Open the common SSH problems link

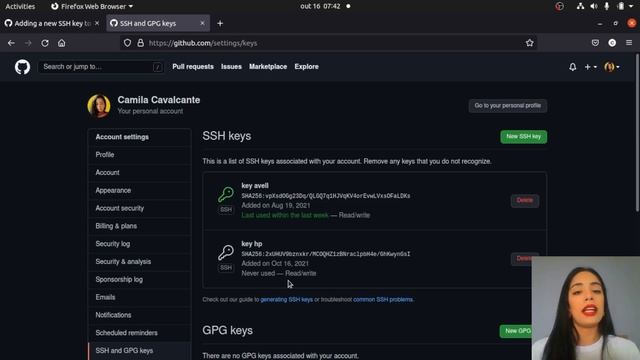(383, 300)
